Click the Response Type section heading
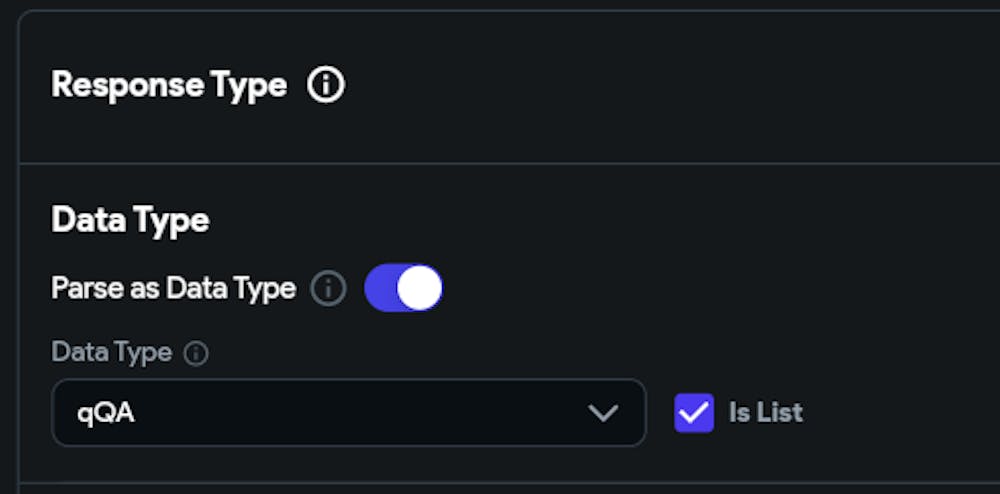The image size is (1000, 494). click(169, 86)
